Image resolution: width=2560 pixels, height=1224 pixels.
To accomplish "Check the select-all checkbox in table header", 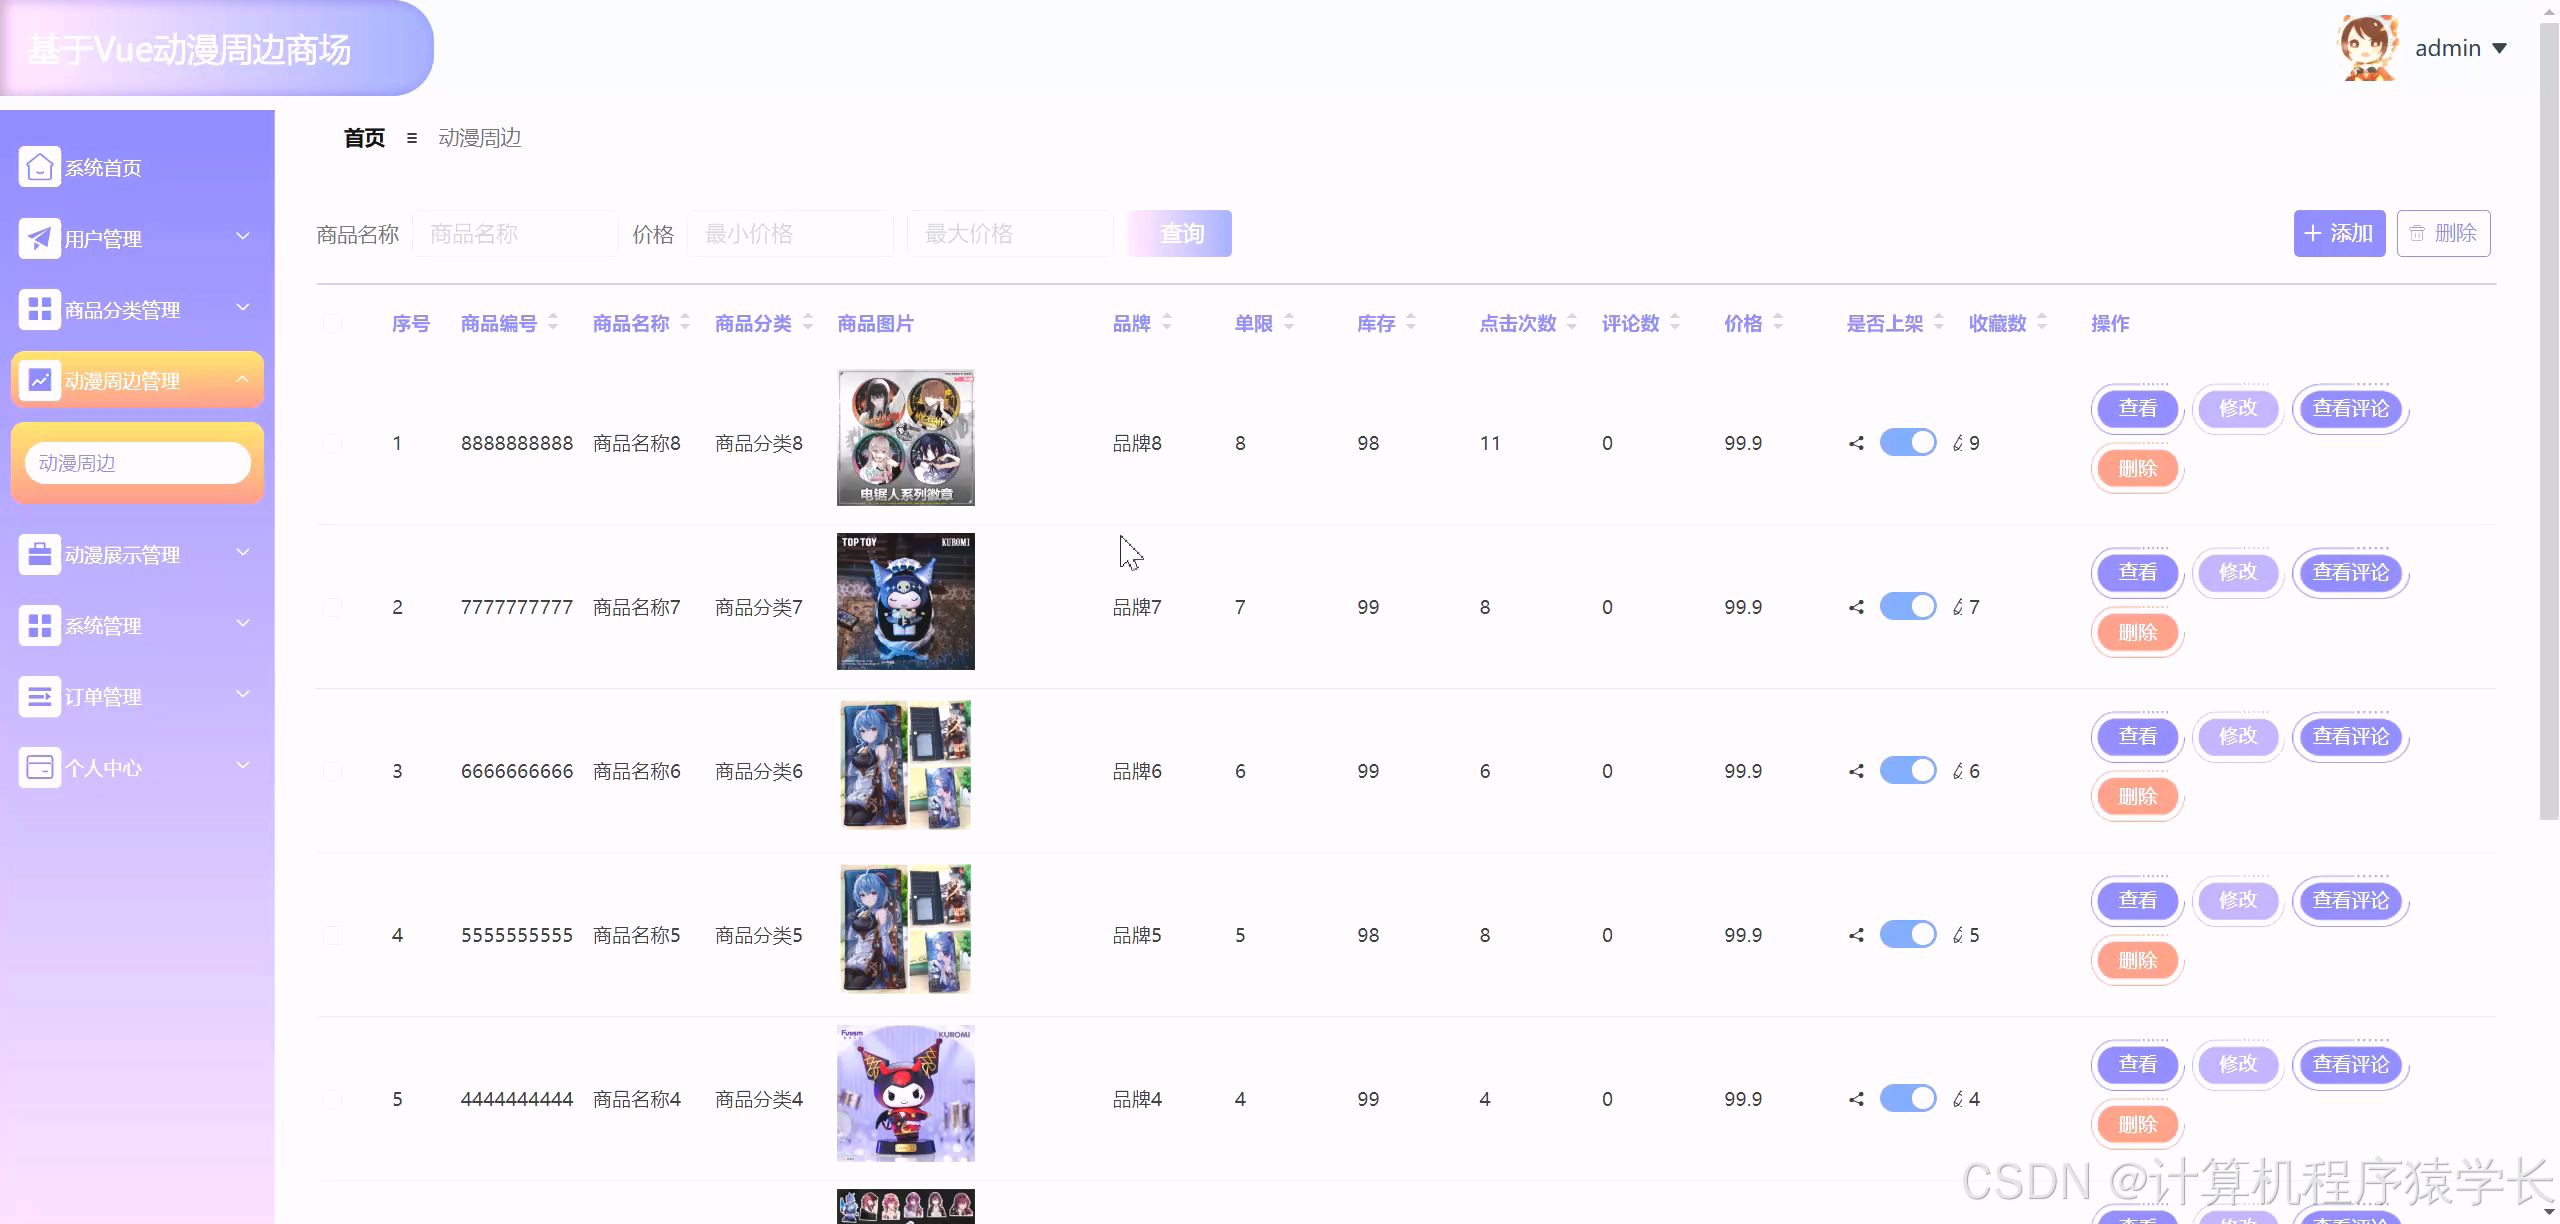I will 333,323.
